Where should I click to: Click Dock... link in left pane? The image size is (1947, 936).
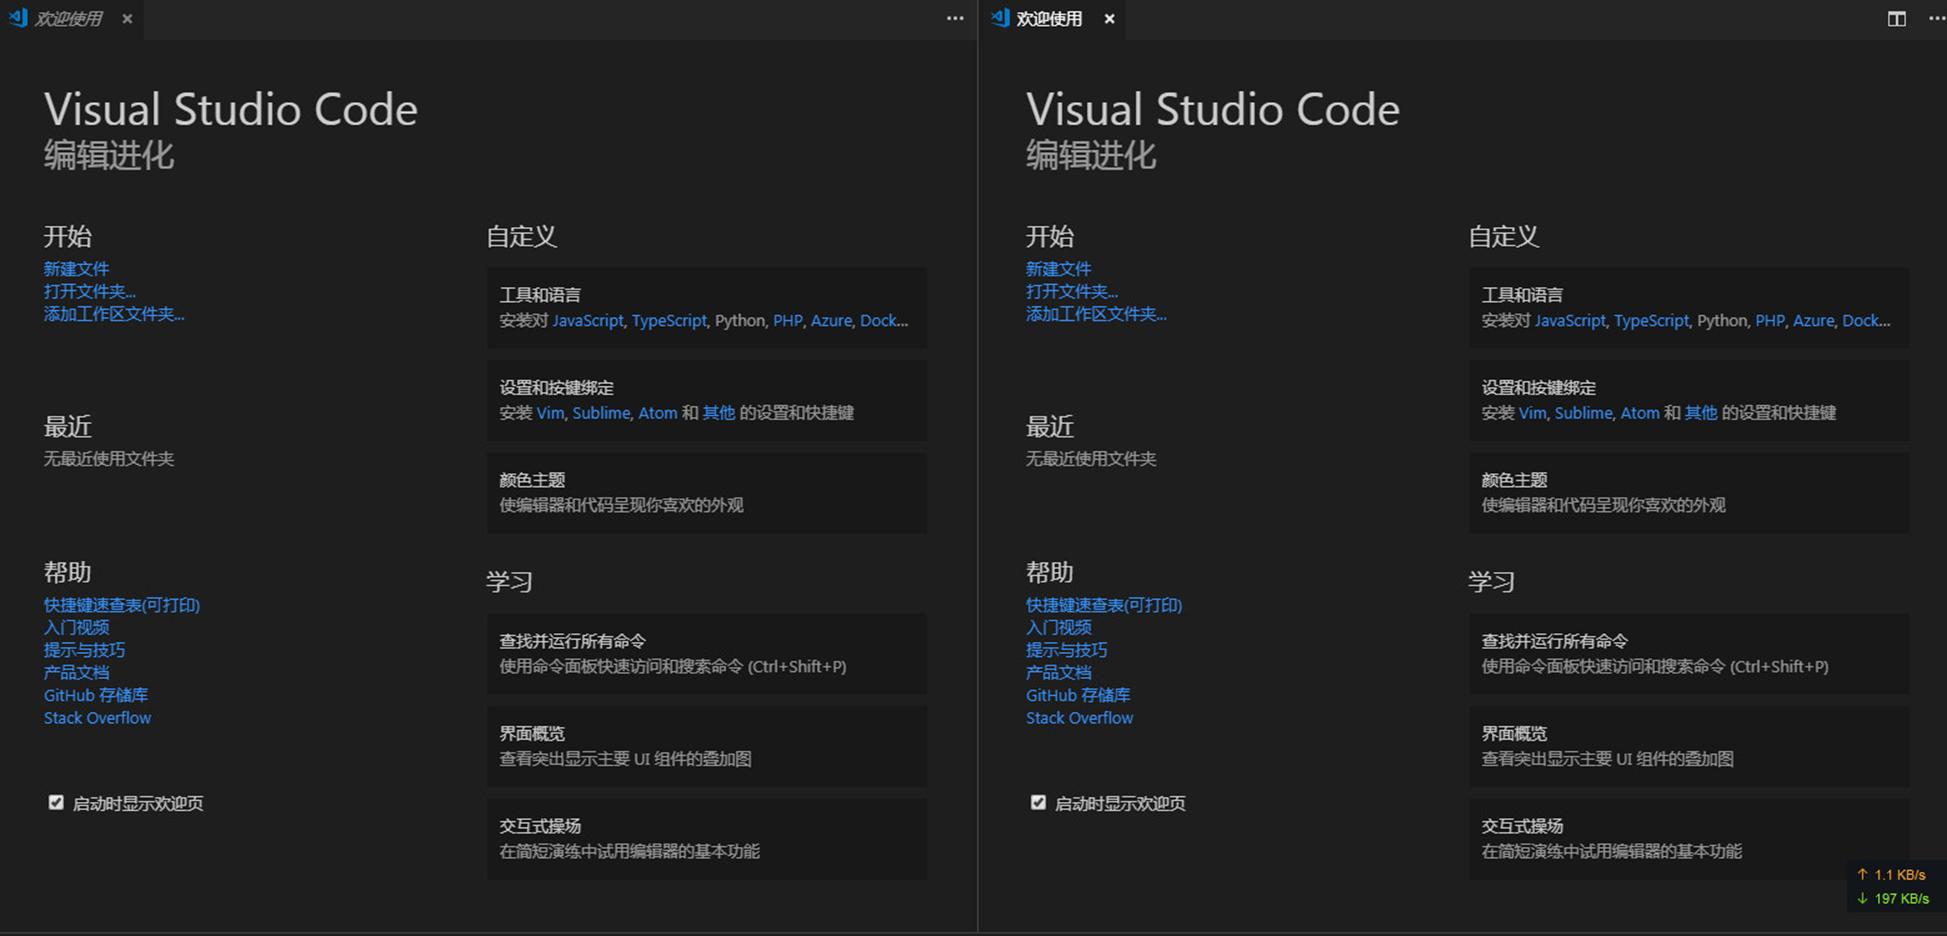point(884,321)
